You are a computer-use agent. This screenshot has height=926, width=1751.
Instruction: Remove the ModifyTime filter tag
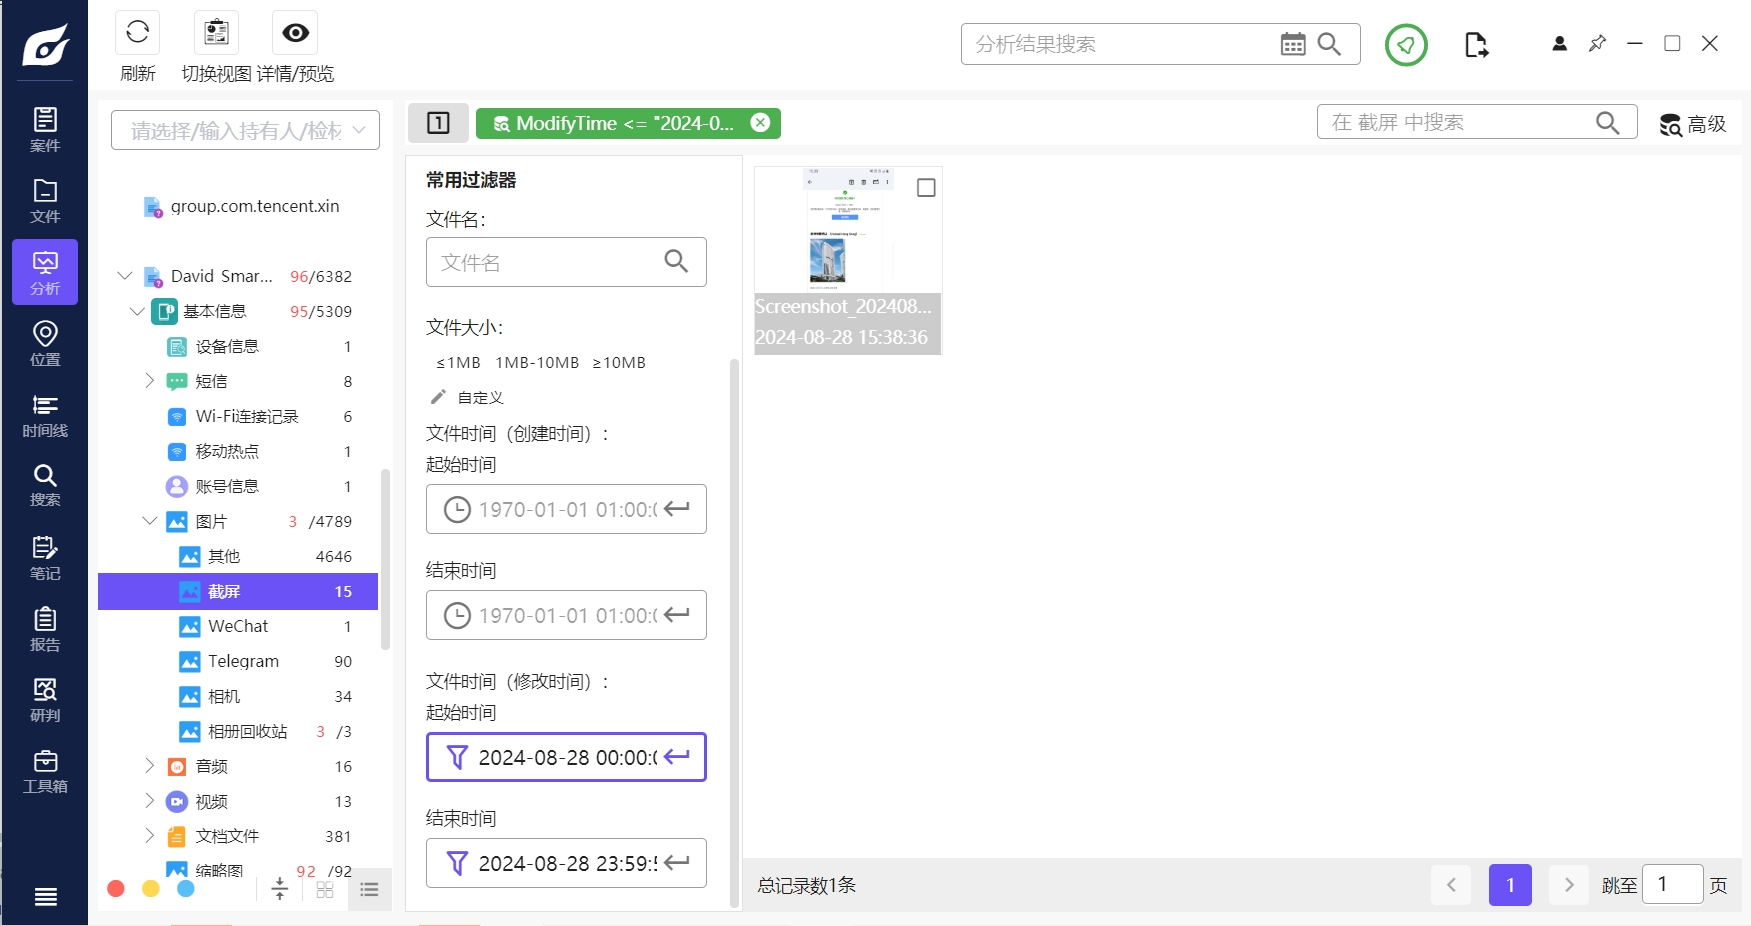[760, 123]
